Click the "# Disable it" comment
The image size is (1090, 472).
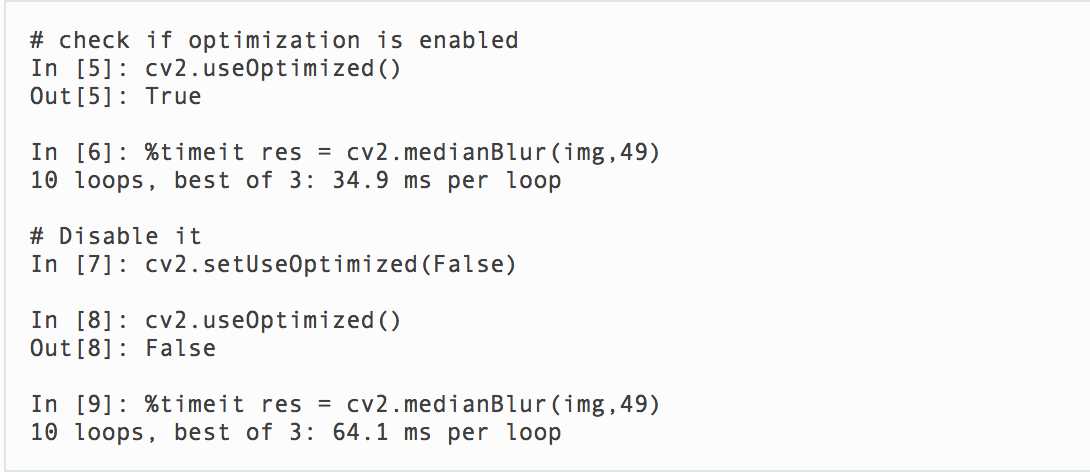(116, 236)
